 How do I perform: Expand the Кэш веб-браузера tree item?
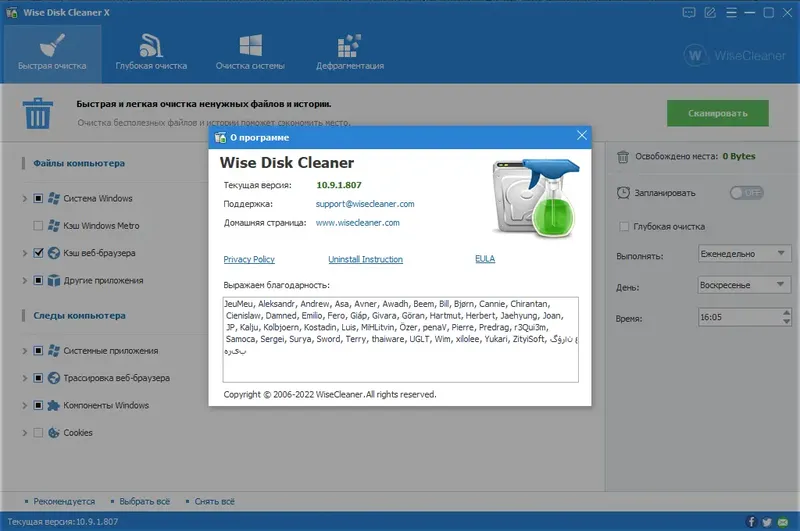click(24, 253)
